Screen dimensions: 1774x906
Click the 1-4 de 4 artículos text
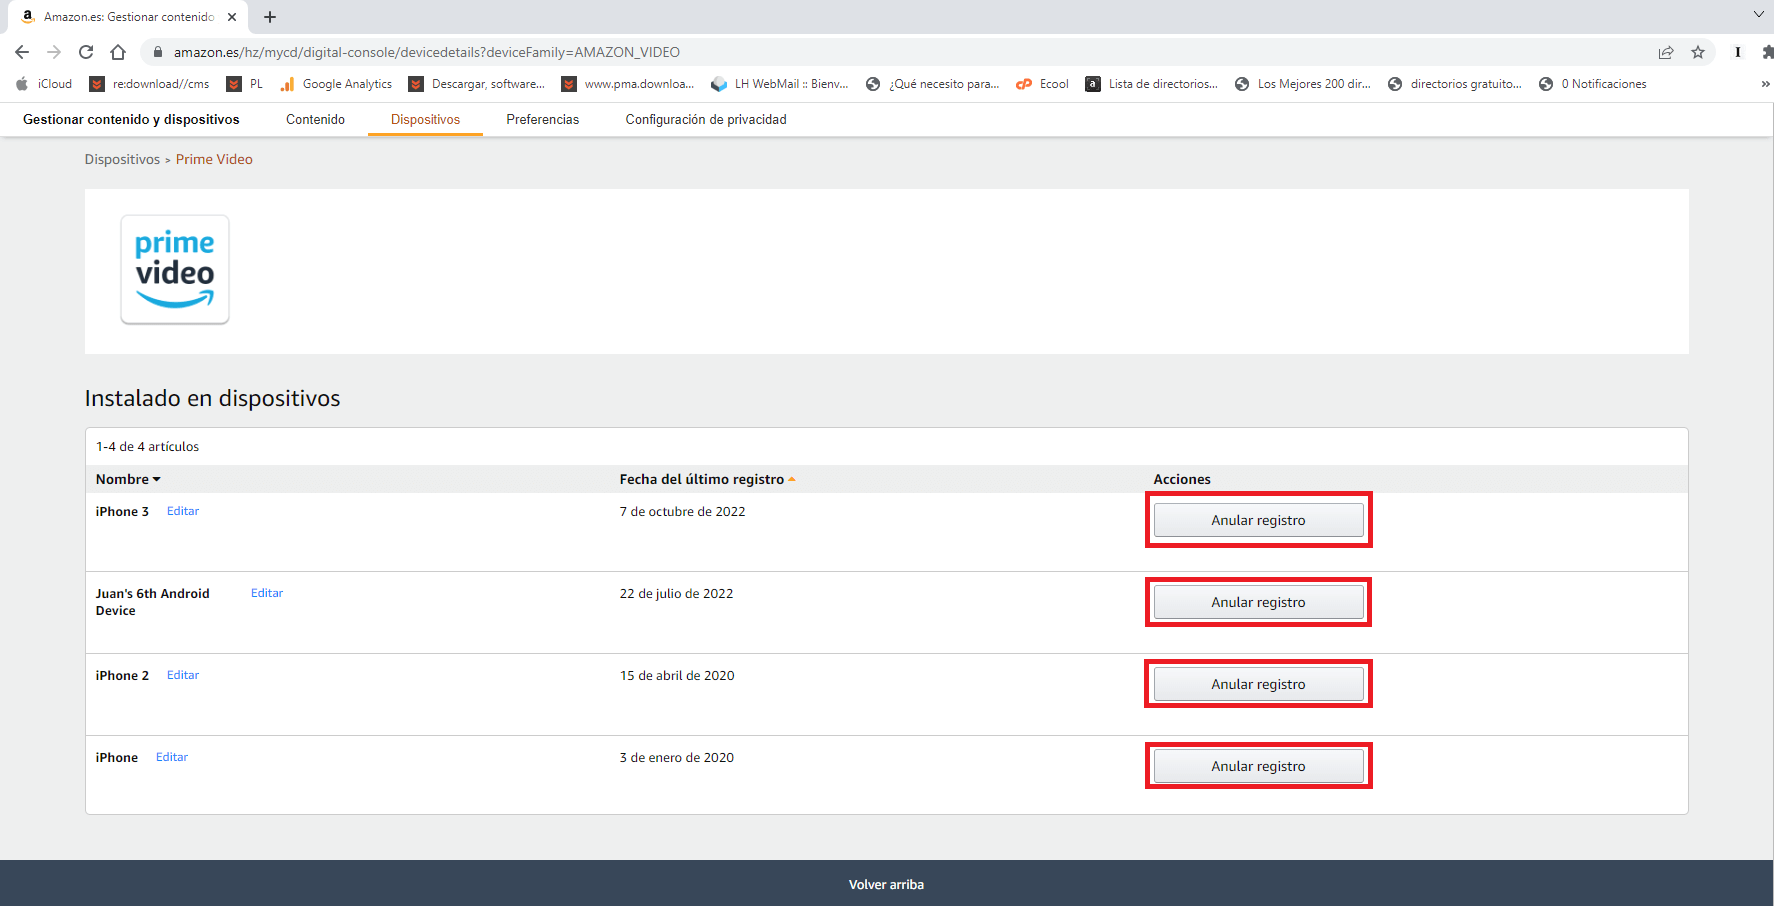pyautogui.click(x=147, y=446)
